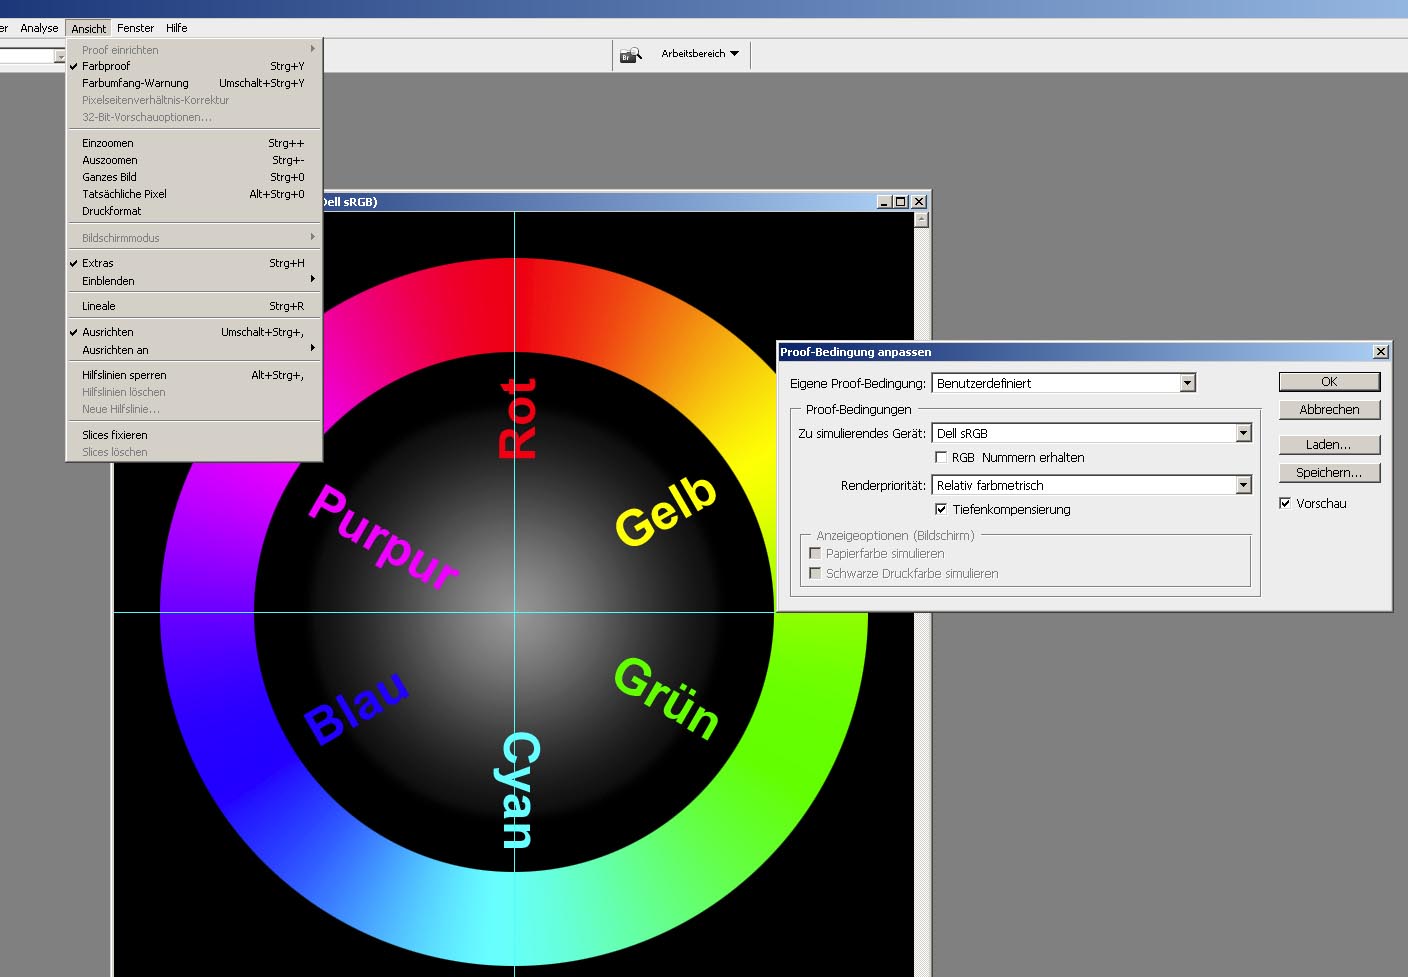Maximize the Dell sRGB document window
The image size is (1408, 977).
[x=901, y=202]
